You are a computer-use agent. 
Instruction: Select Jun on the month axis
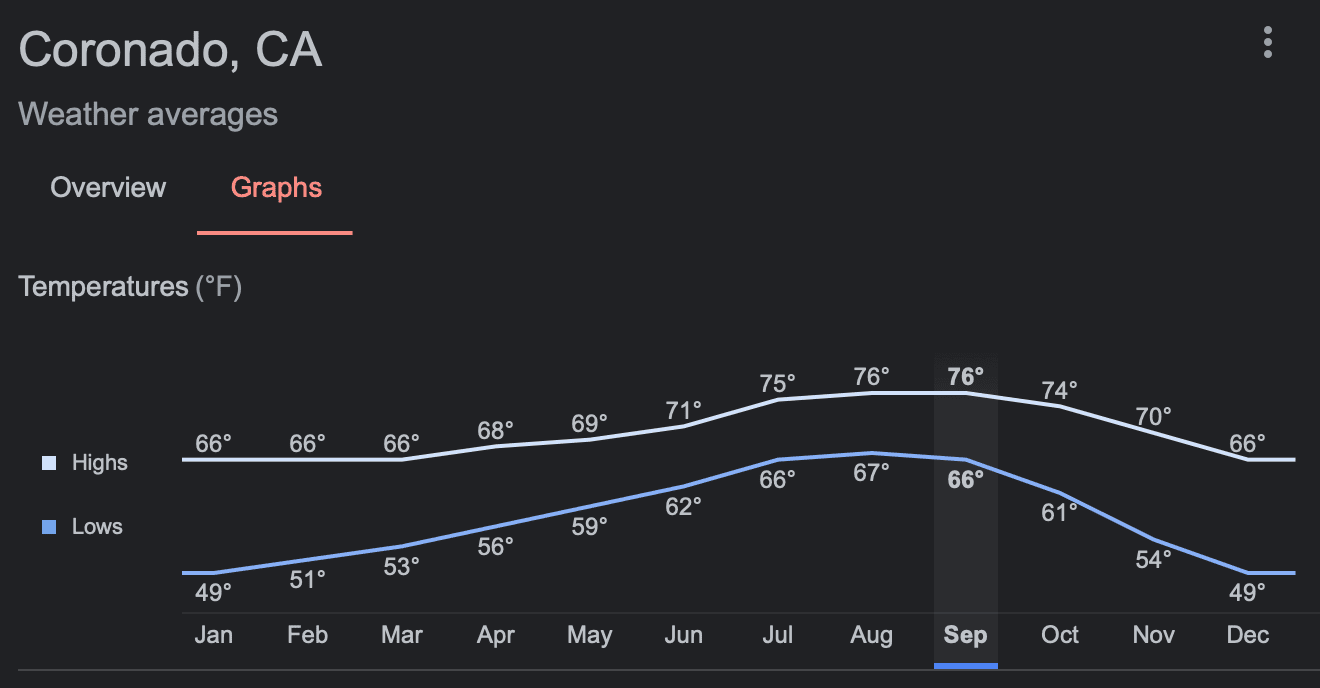(x=683, y=635)
